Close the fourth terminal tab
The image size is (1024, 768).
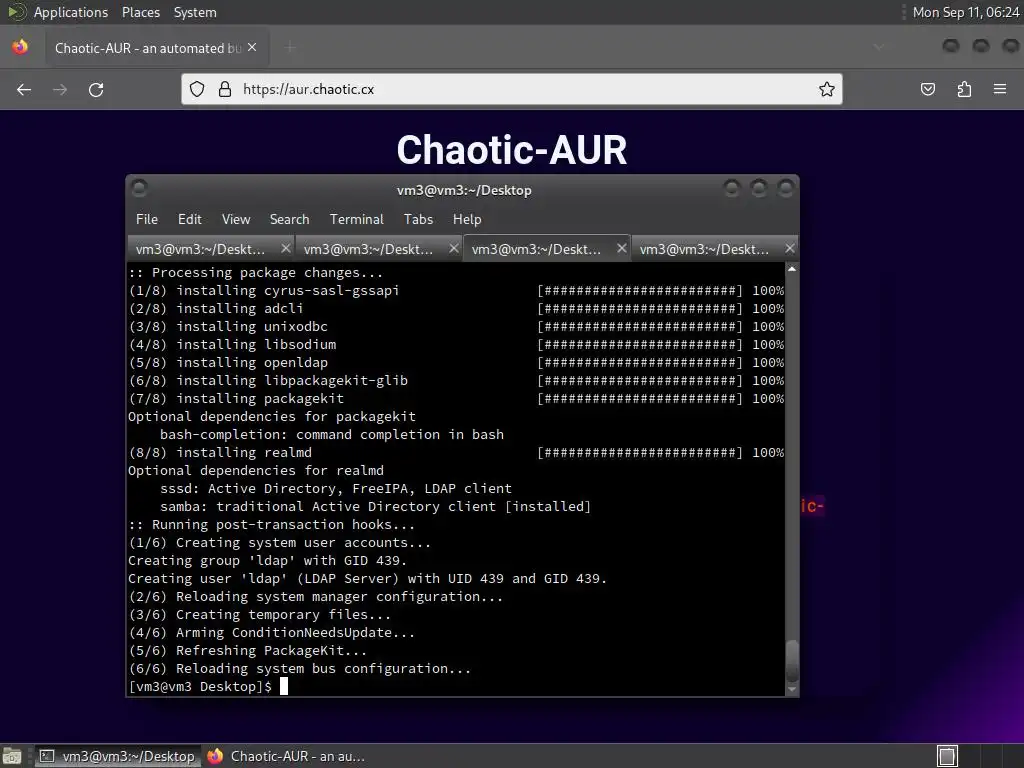(790, 248)
